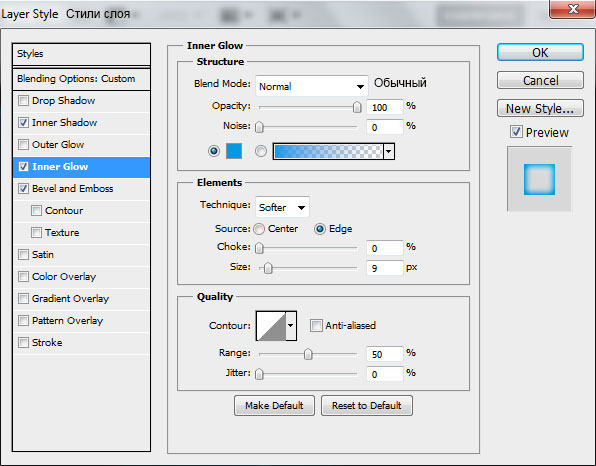The height and width of the screenshot is (466, 596).
Task: Click the Reset to Default button
Action: pos(366,406)
